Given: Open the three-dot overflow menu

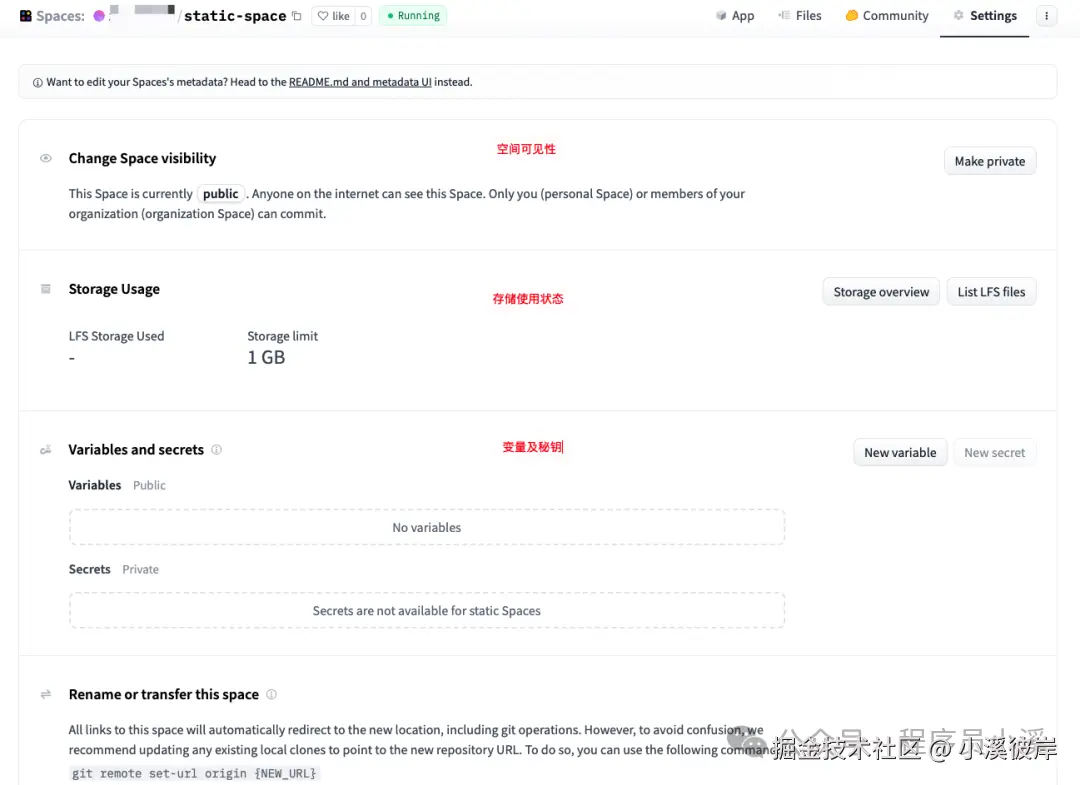Looking at the screenshot, I should point(1046,15).
